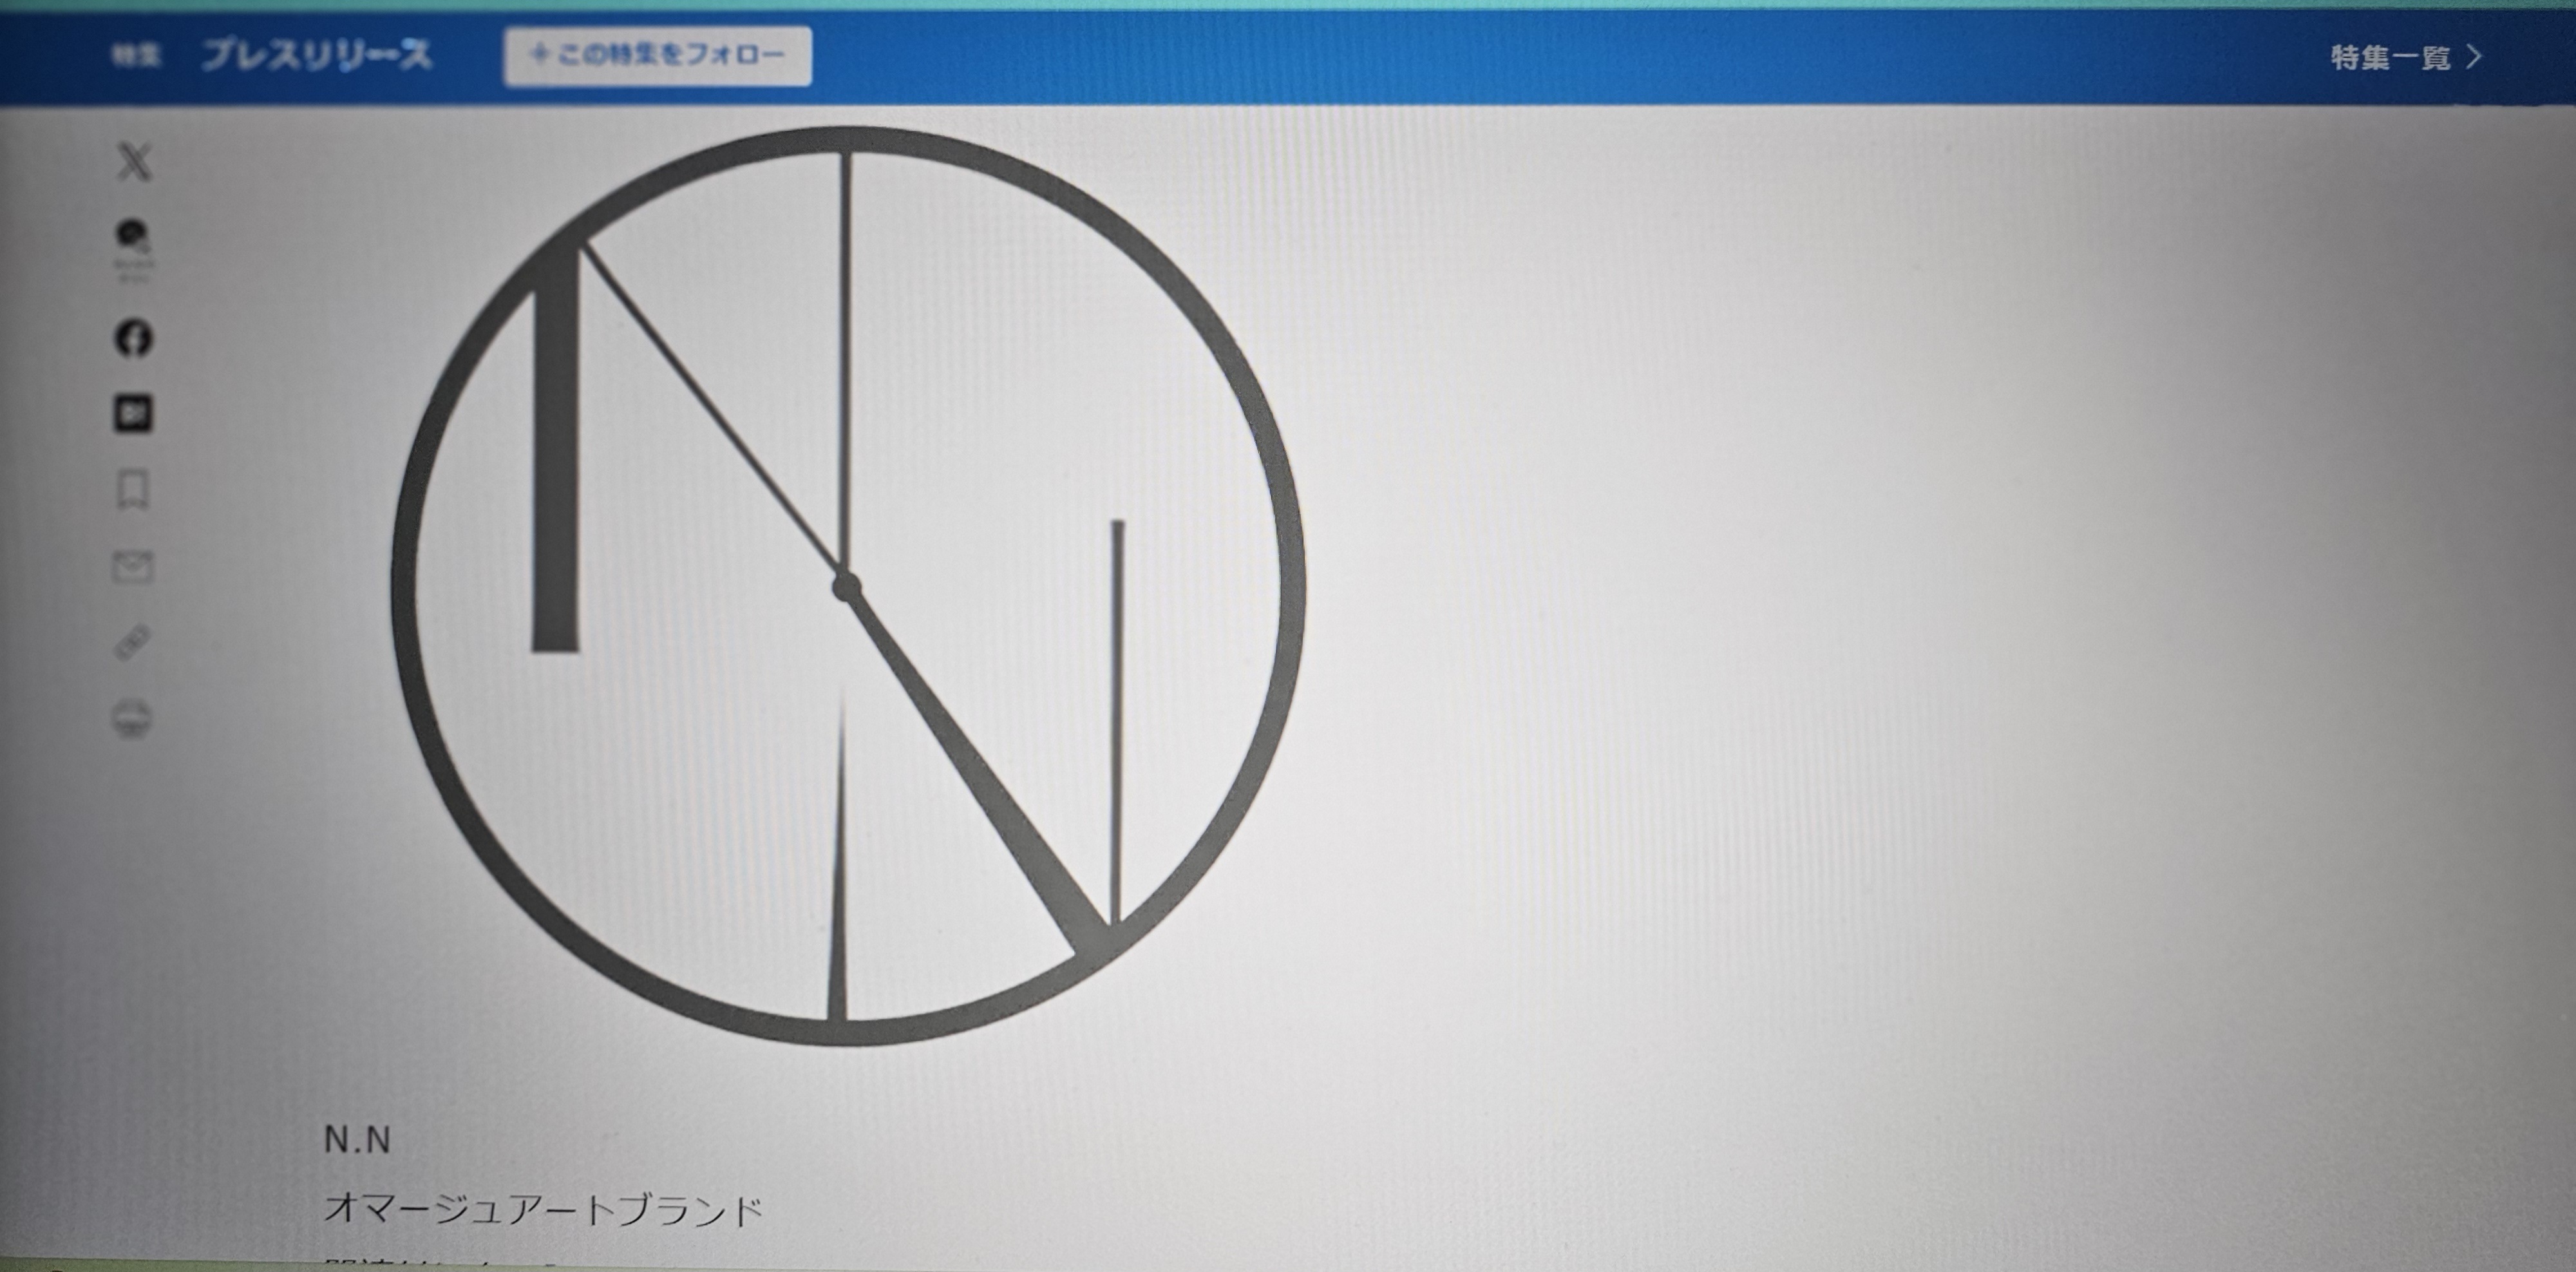
Task: Copy article URL with the link icon
Action: (133, 642)
